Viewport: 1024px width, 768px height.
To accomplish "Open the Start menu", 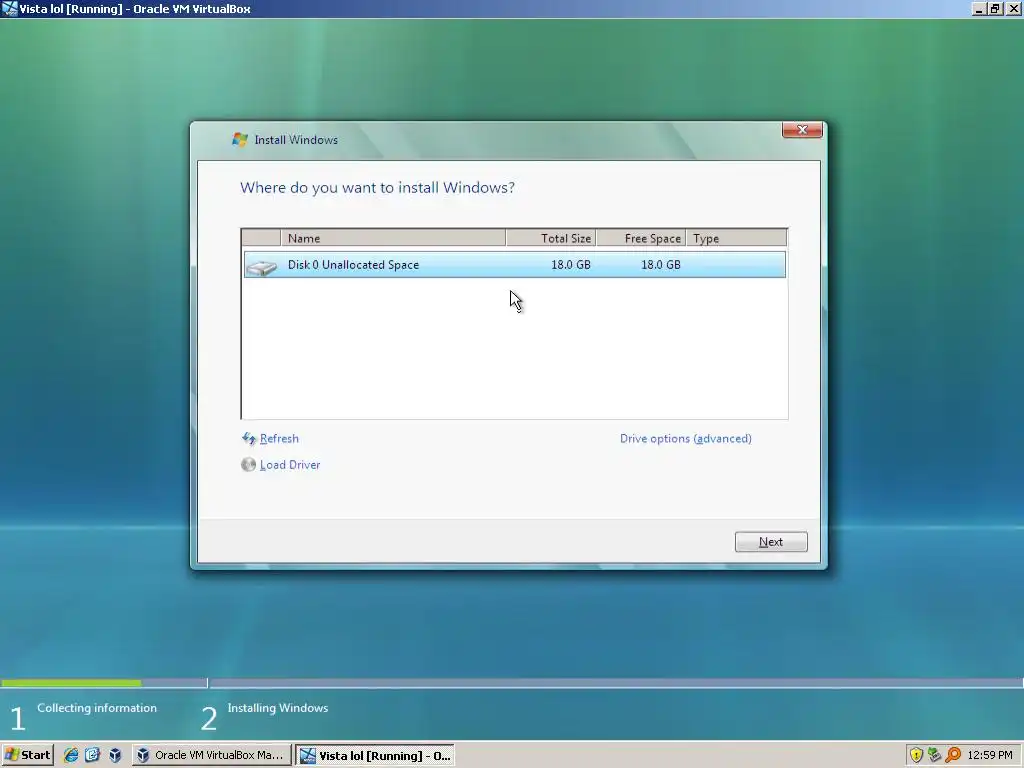I will click(x=27, y=755).
